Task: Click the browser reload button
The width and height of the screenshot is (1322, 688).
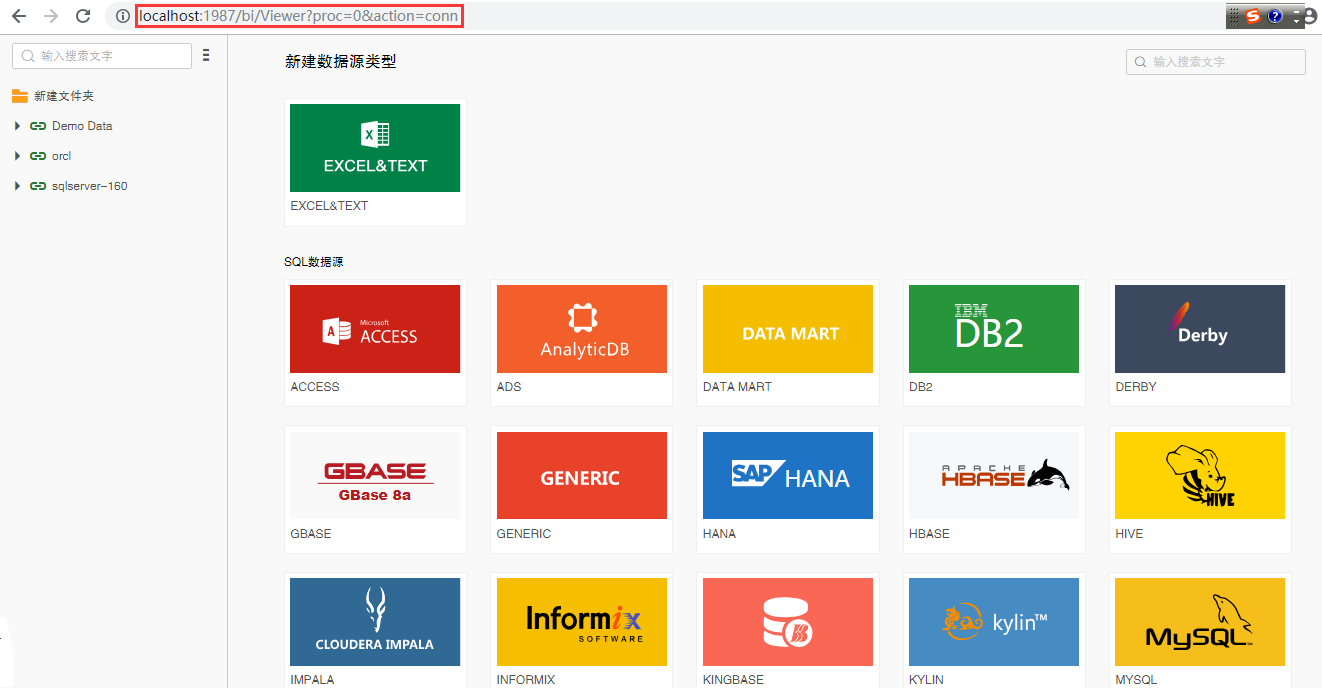Action: coord(84,16)
